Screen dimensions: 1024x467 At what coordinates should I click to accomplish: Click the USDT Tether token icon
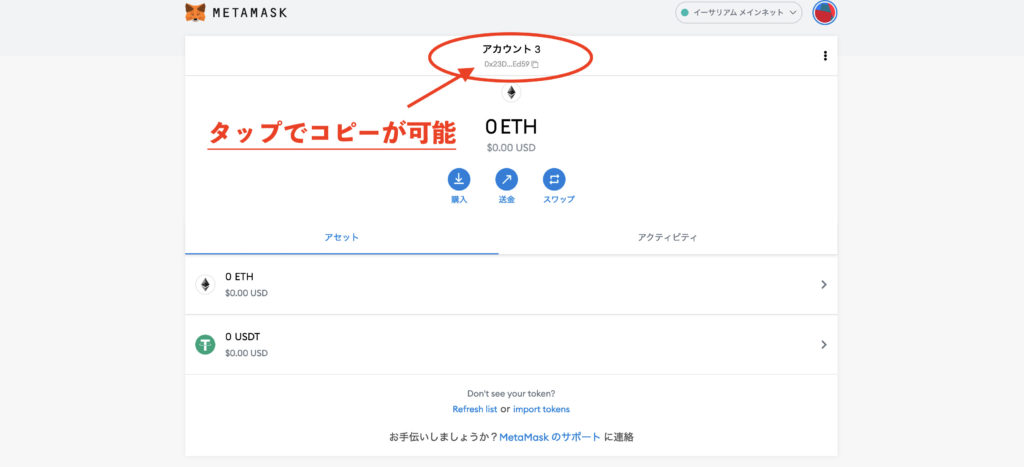205,345
